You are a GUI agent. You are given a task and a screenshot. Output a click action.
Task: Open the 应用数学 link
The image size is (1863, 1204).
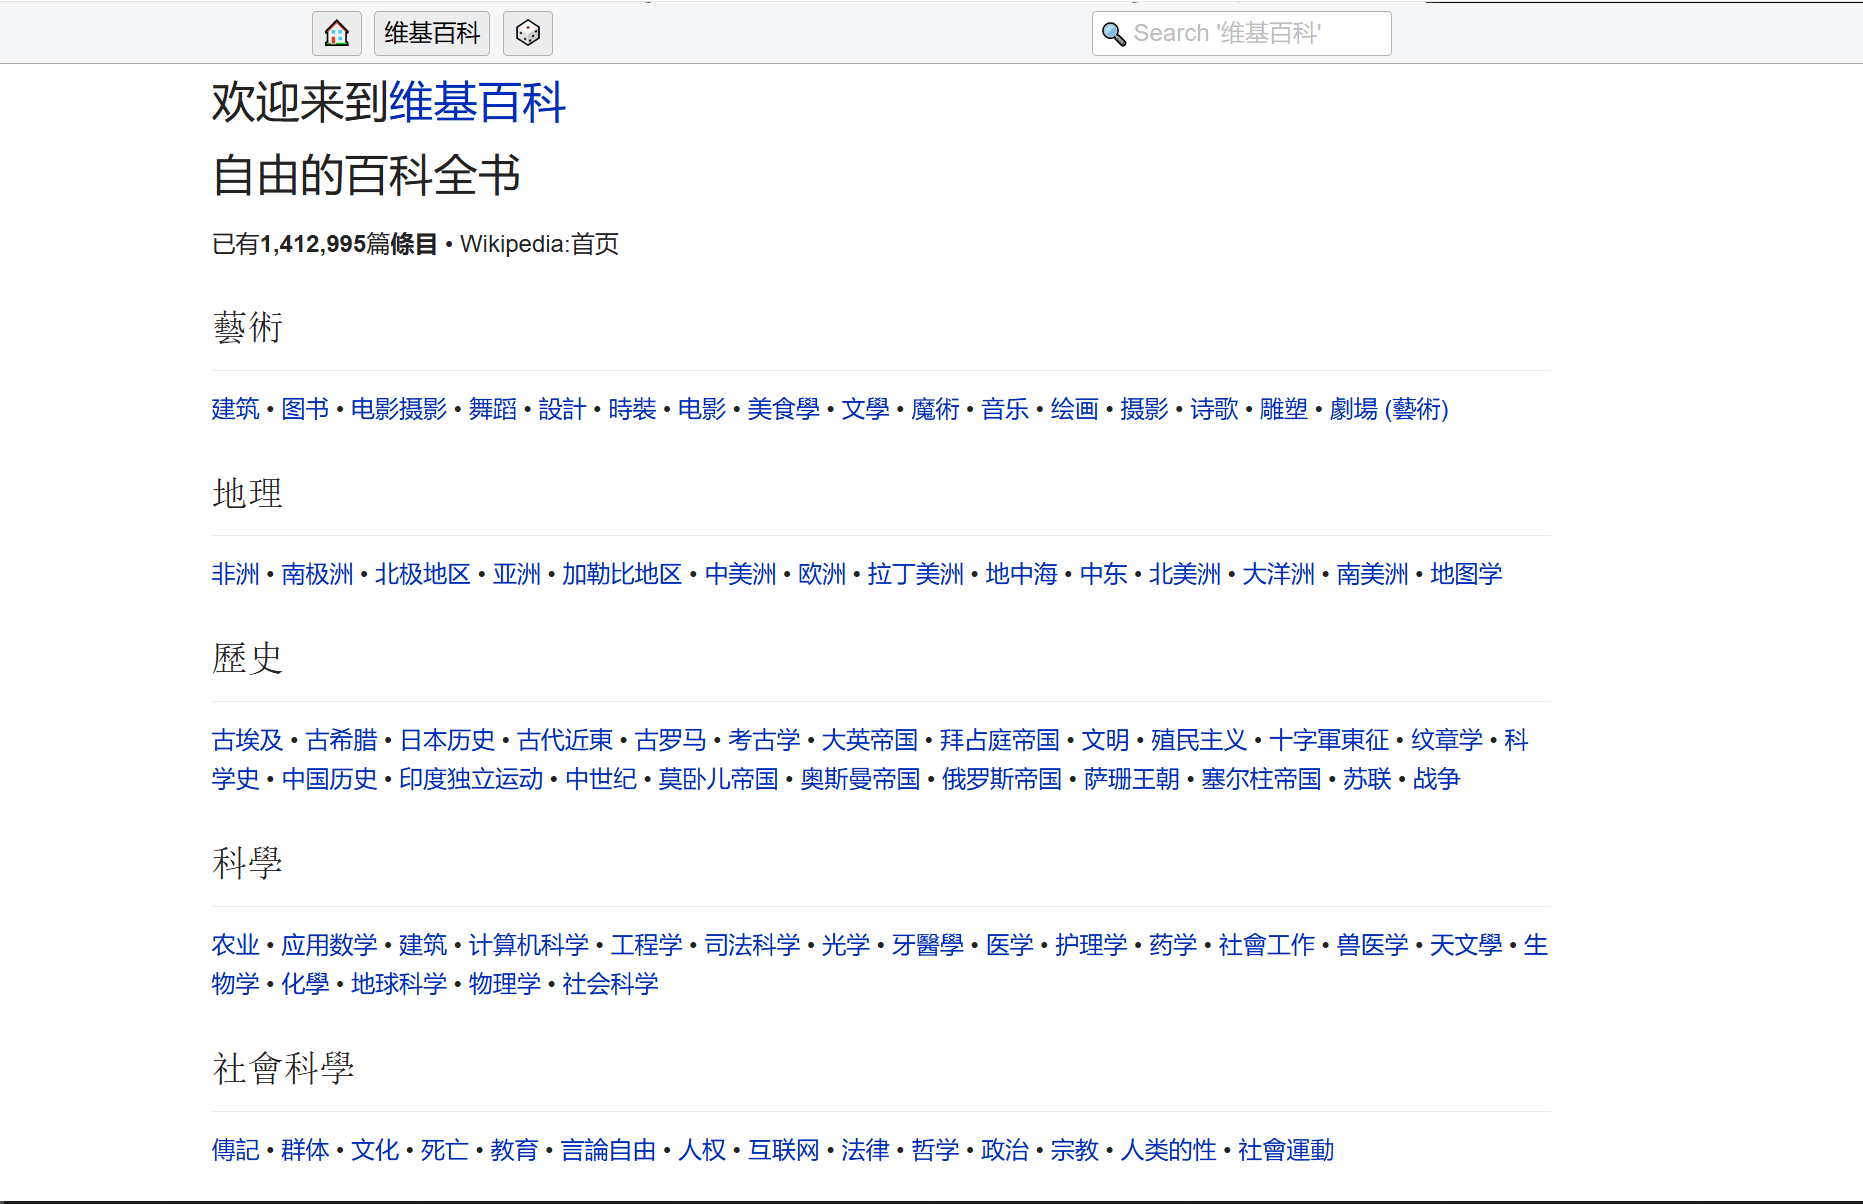click(329, 945)
